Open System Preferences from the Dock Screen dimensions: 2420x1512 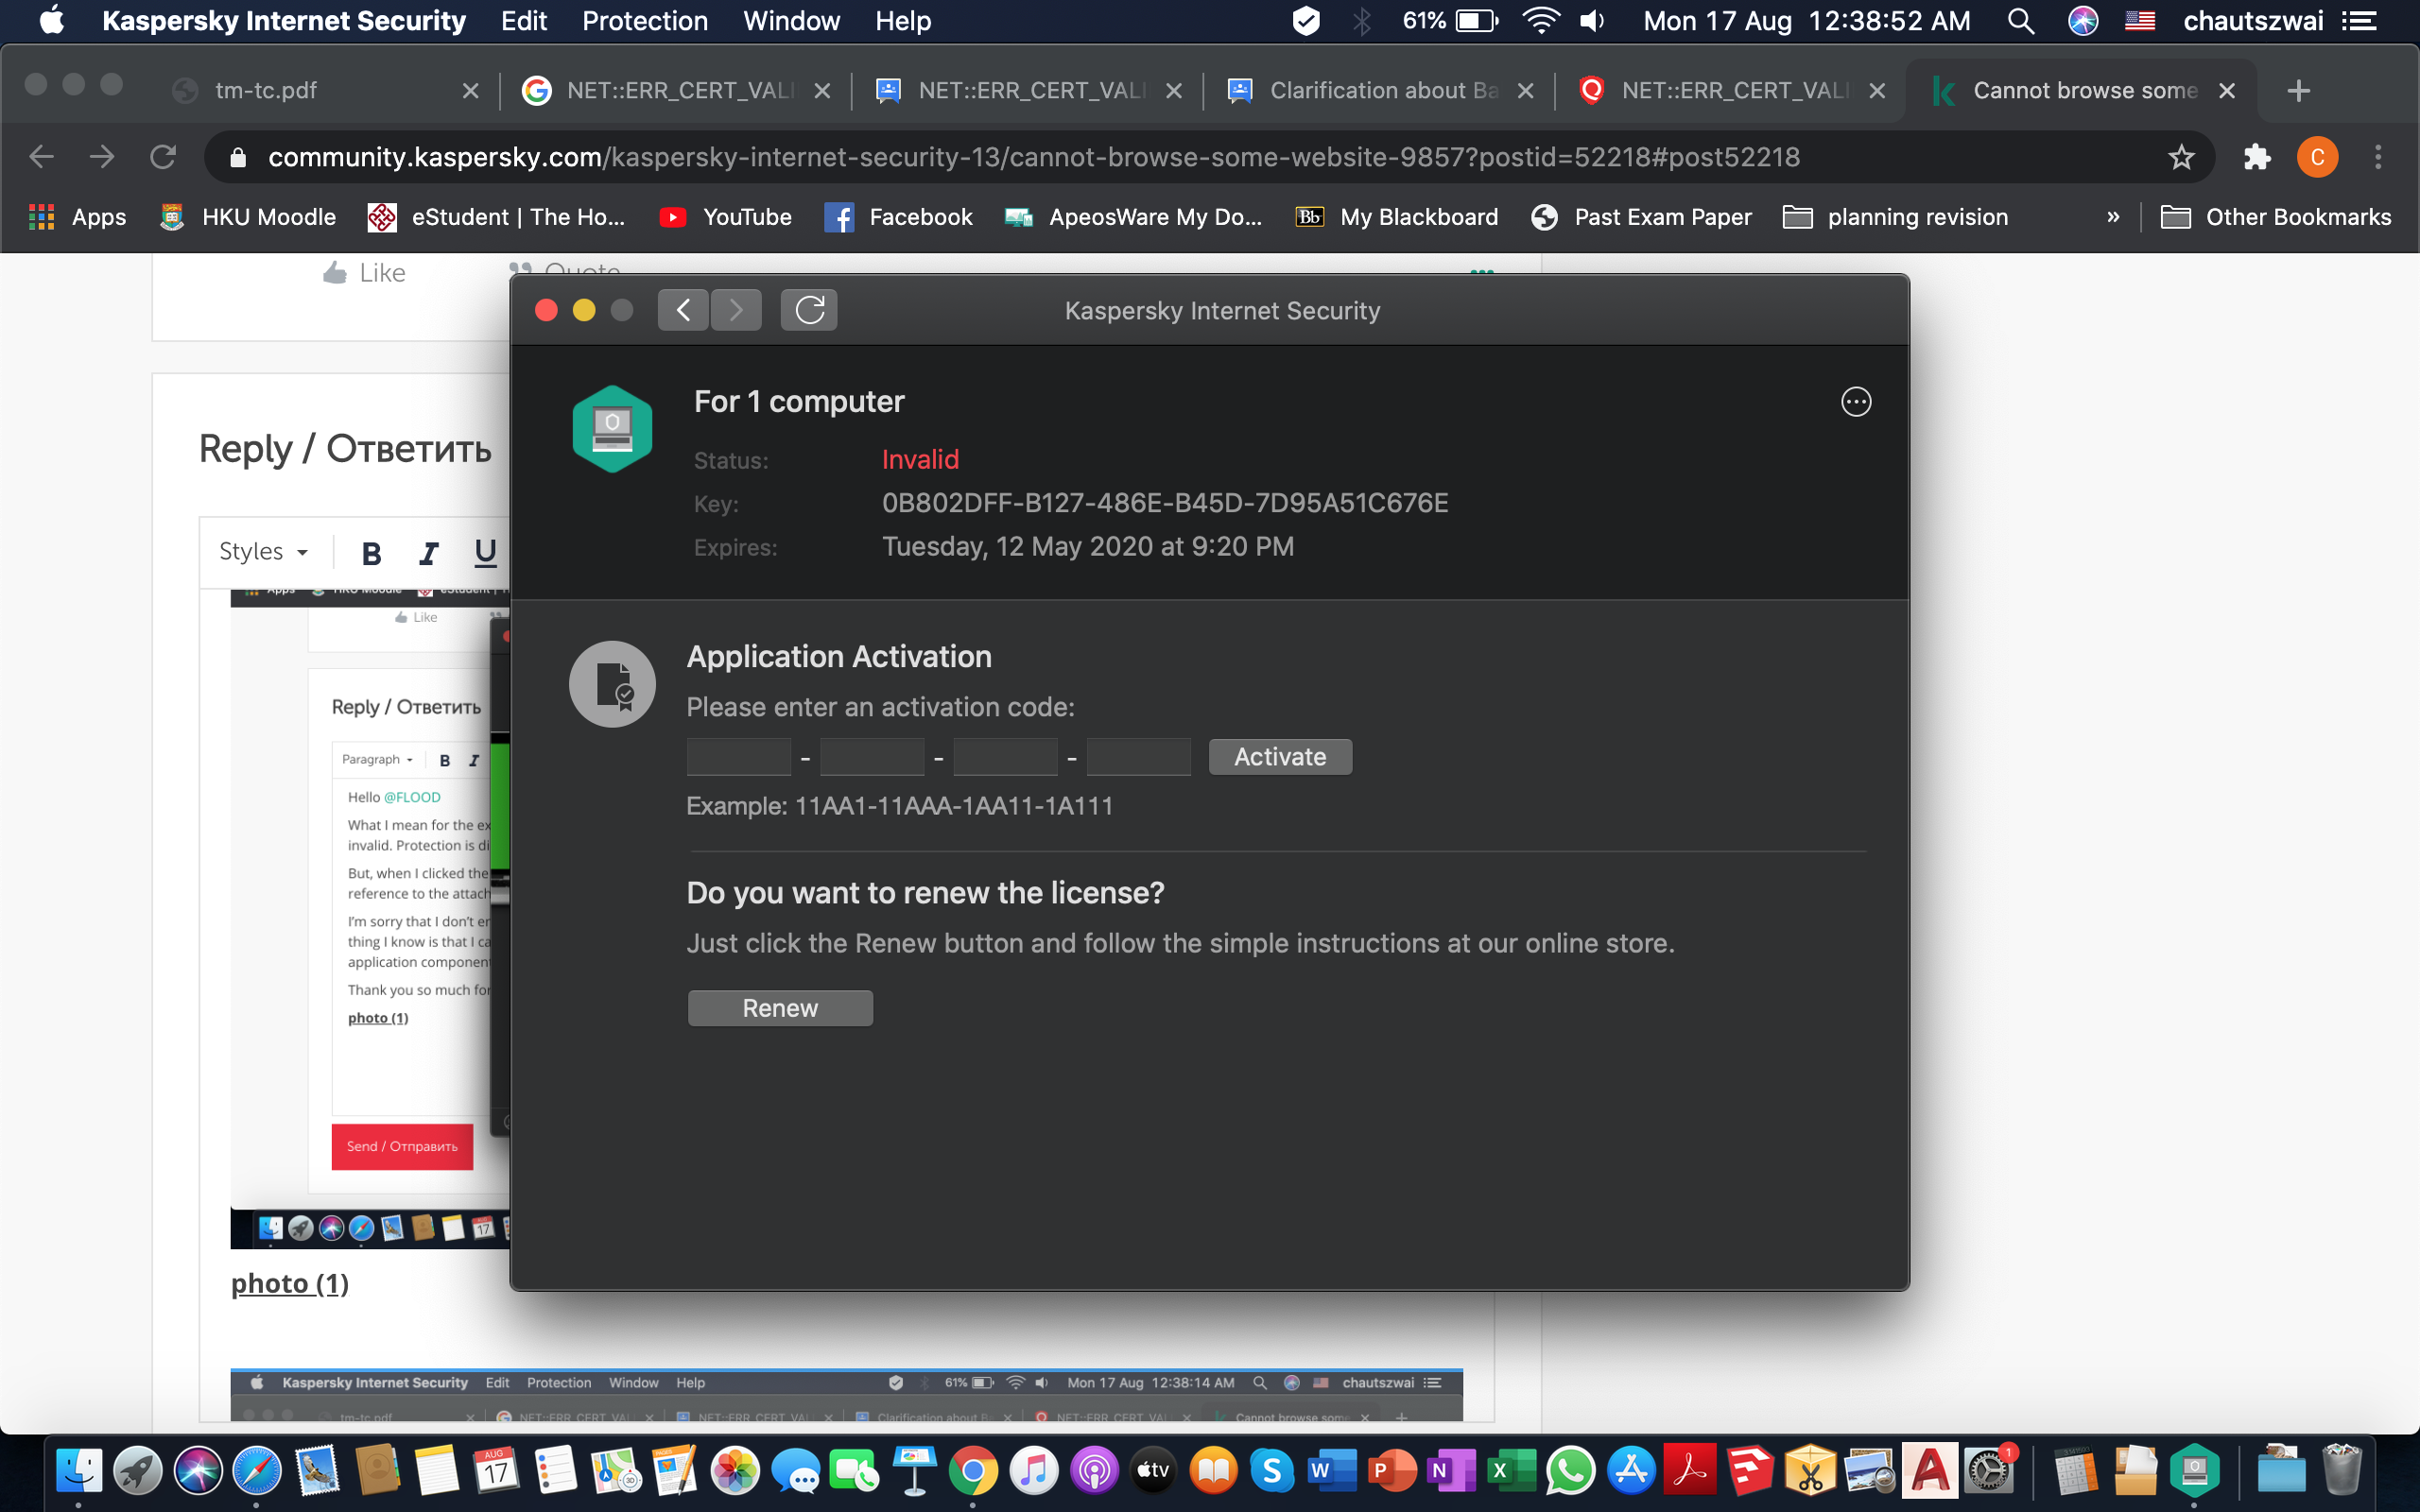pos(1990,1470)
